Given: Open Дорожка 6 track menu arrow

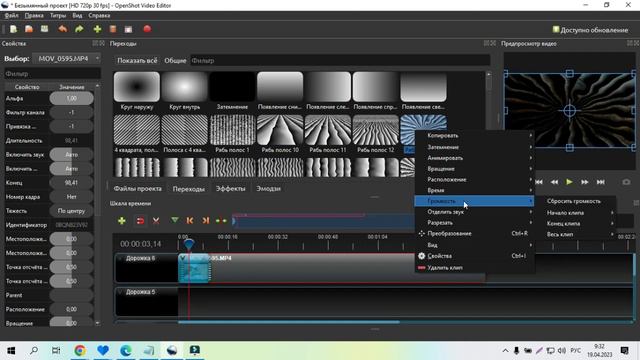Looking at the screenshot, I should click(x=120, y=258).
